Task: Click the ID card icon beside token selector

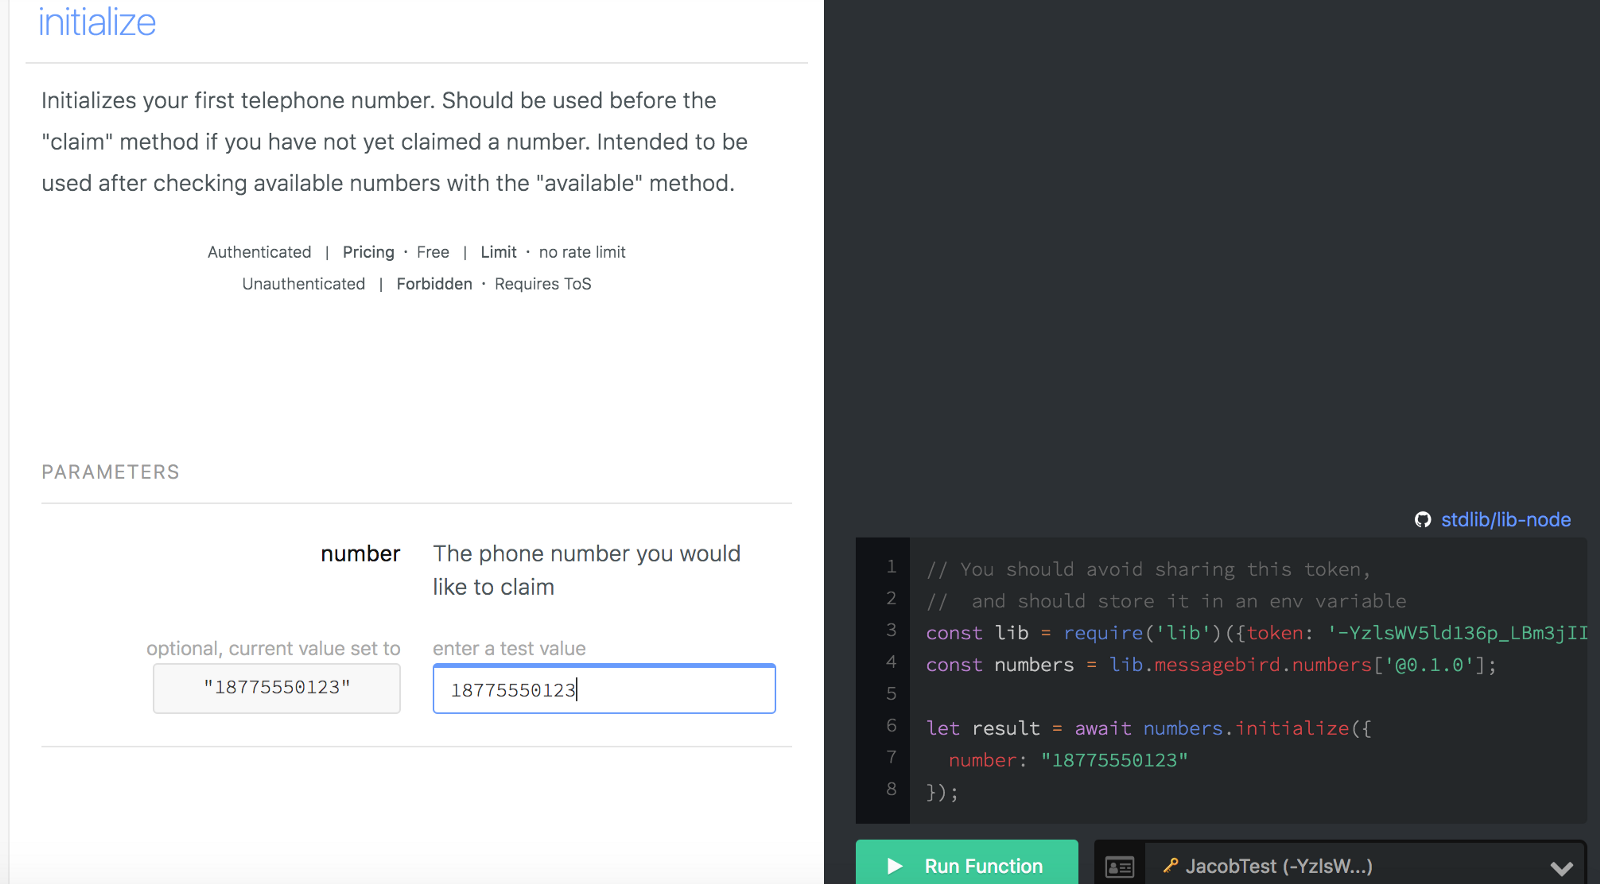Action: 1119,867
